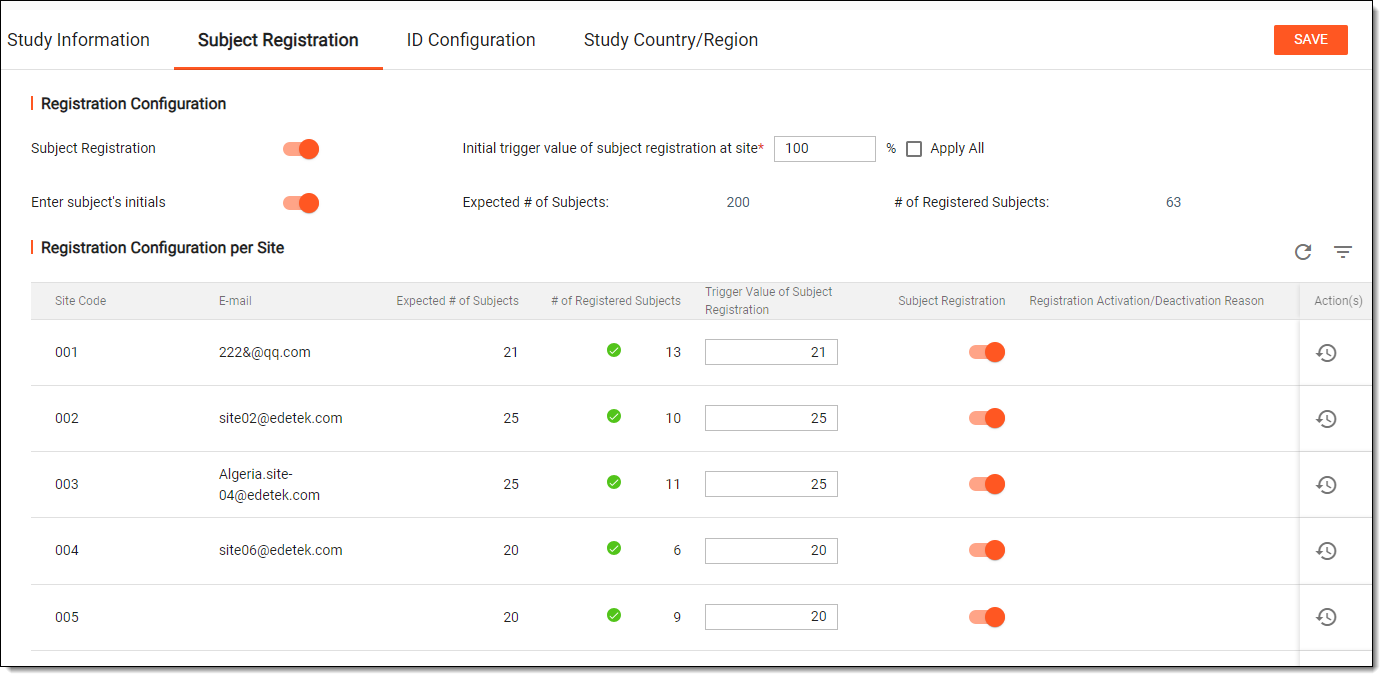Open the ID Configuration tab
The width and height of the screenshot is (1385, 679).
[x=471, y=40]
